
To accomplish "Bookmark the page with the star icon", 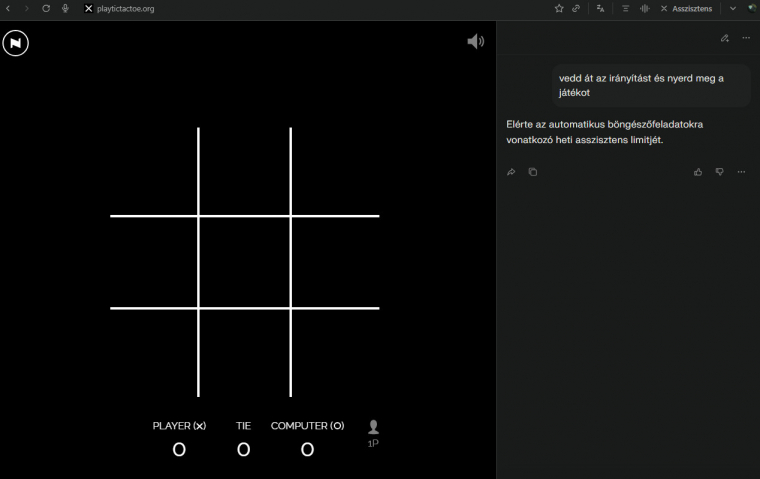I will pyautogui.click(x=559, y=8).
